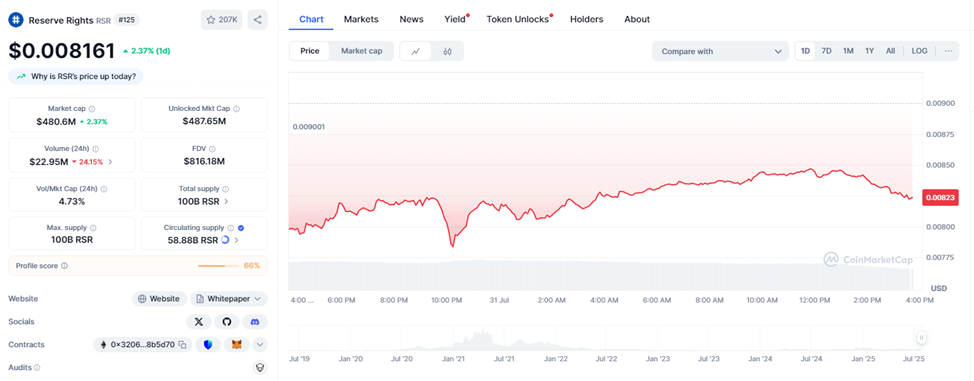Expand more contracts chevron
974x381 pixels.
(x=260, y=345)
